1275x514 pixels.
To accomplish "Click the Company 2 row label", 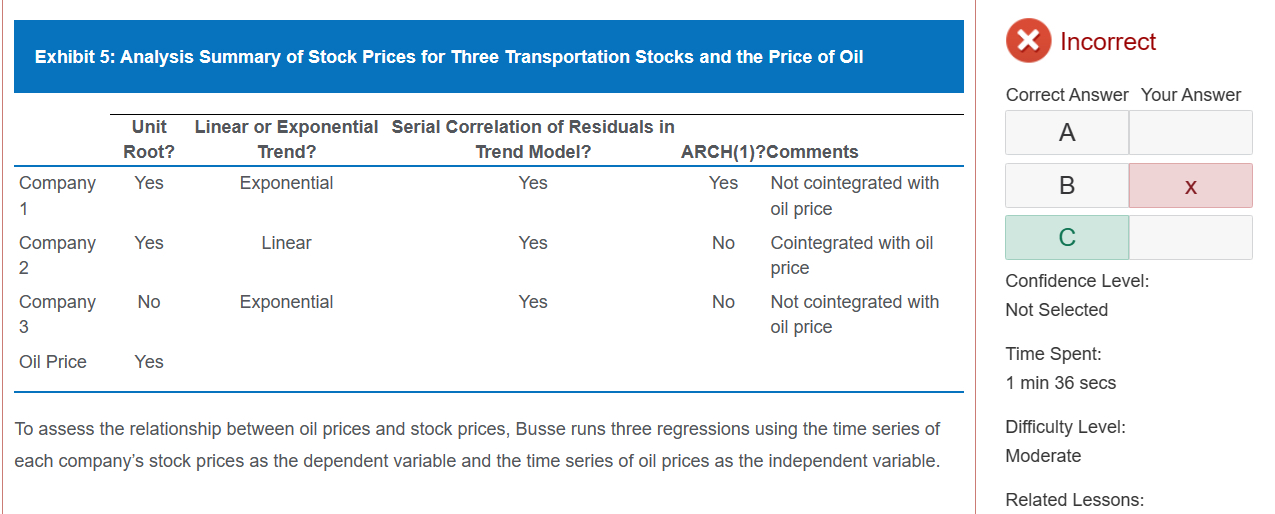I will [57, 255].
